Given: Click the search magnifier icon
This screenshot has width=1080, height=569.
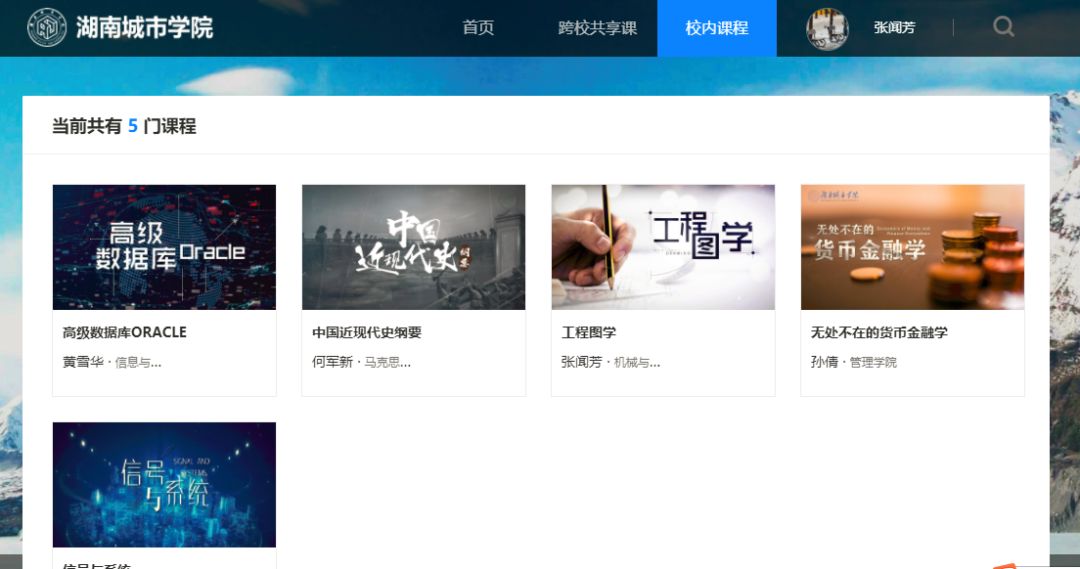Looking at the screenshot, I should pyautogui.click(x=1003, y=27).
